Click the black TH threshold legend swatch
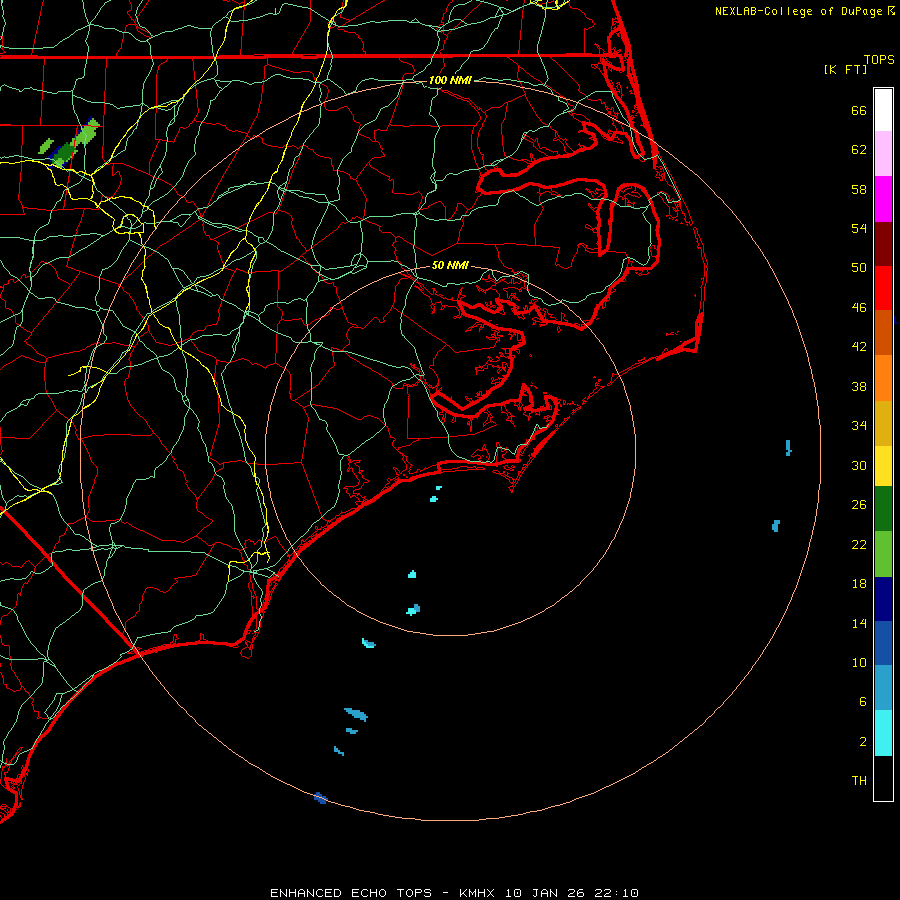 click(x=883, y=778)
